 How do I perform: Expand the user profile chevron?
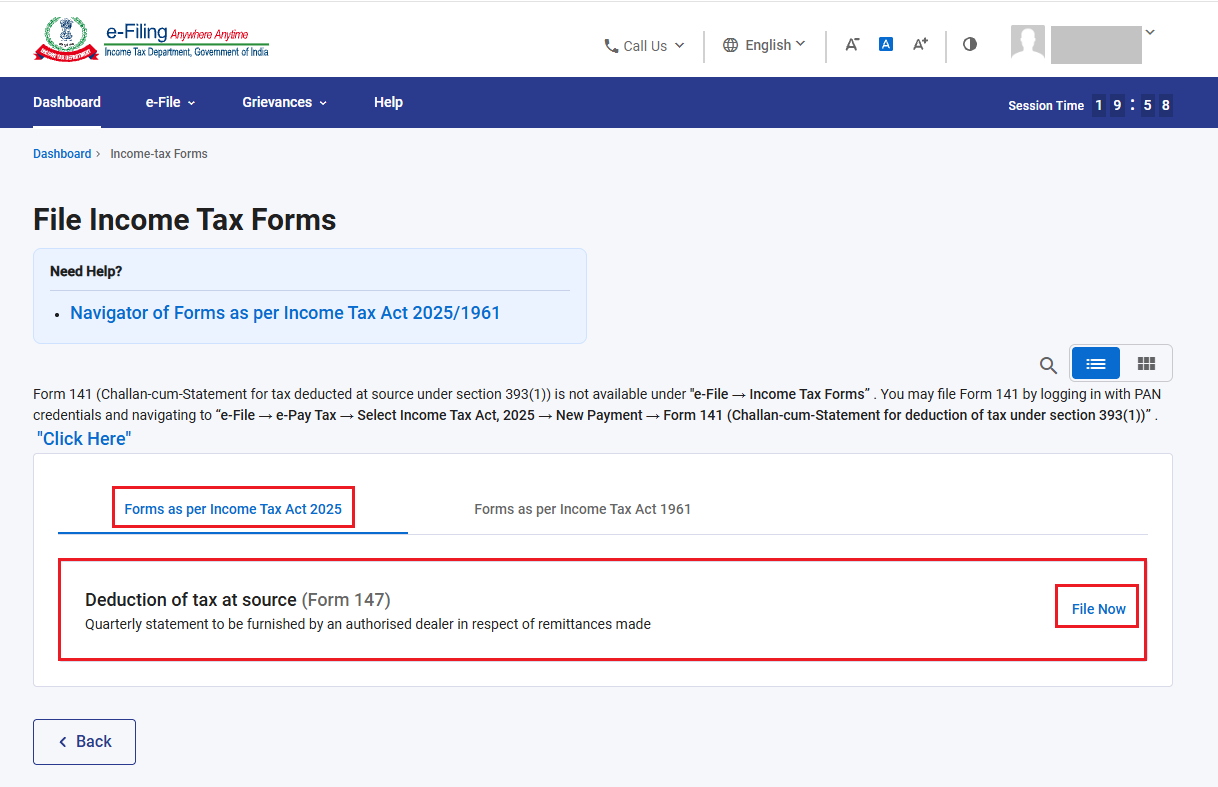coord(1150,33)
